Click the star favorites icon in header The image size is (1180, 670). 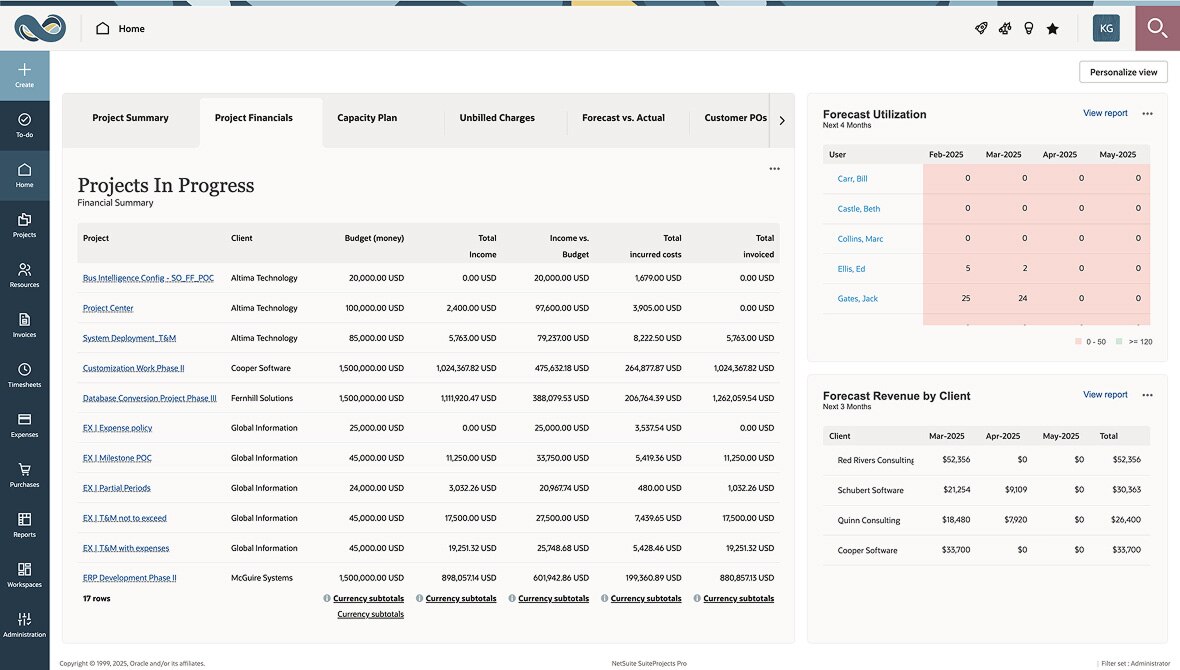pyautogui.click(x=1052, y=29)
